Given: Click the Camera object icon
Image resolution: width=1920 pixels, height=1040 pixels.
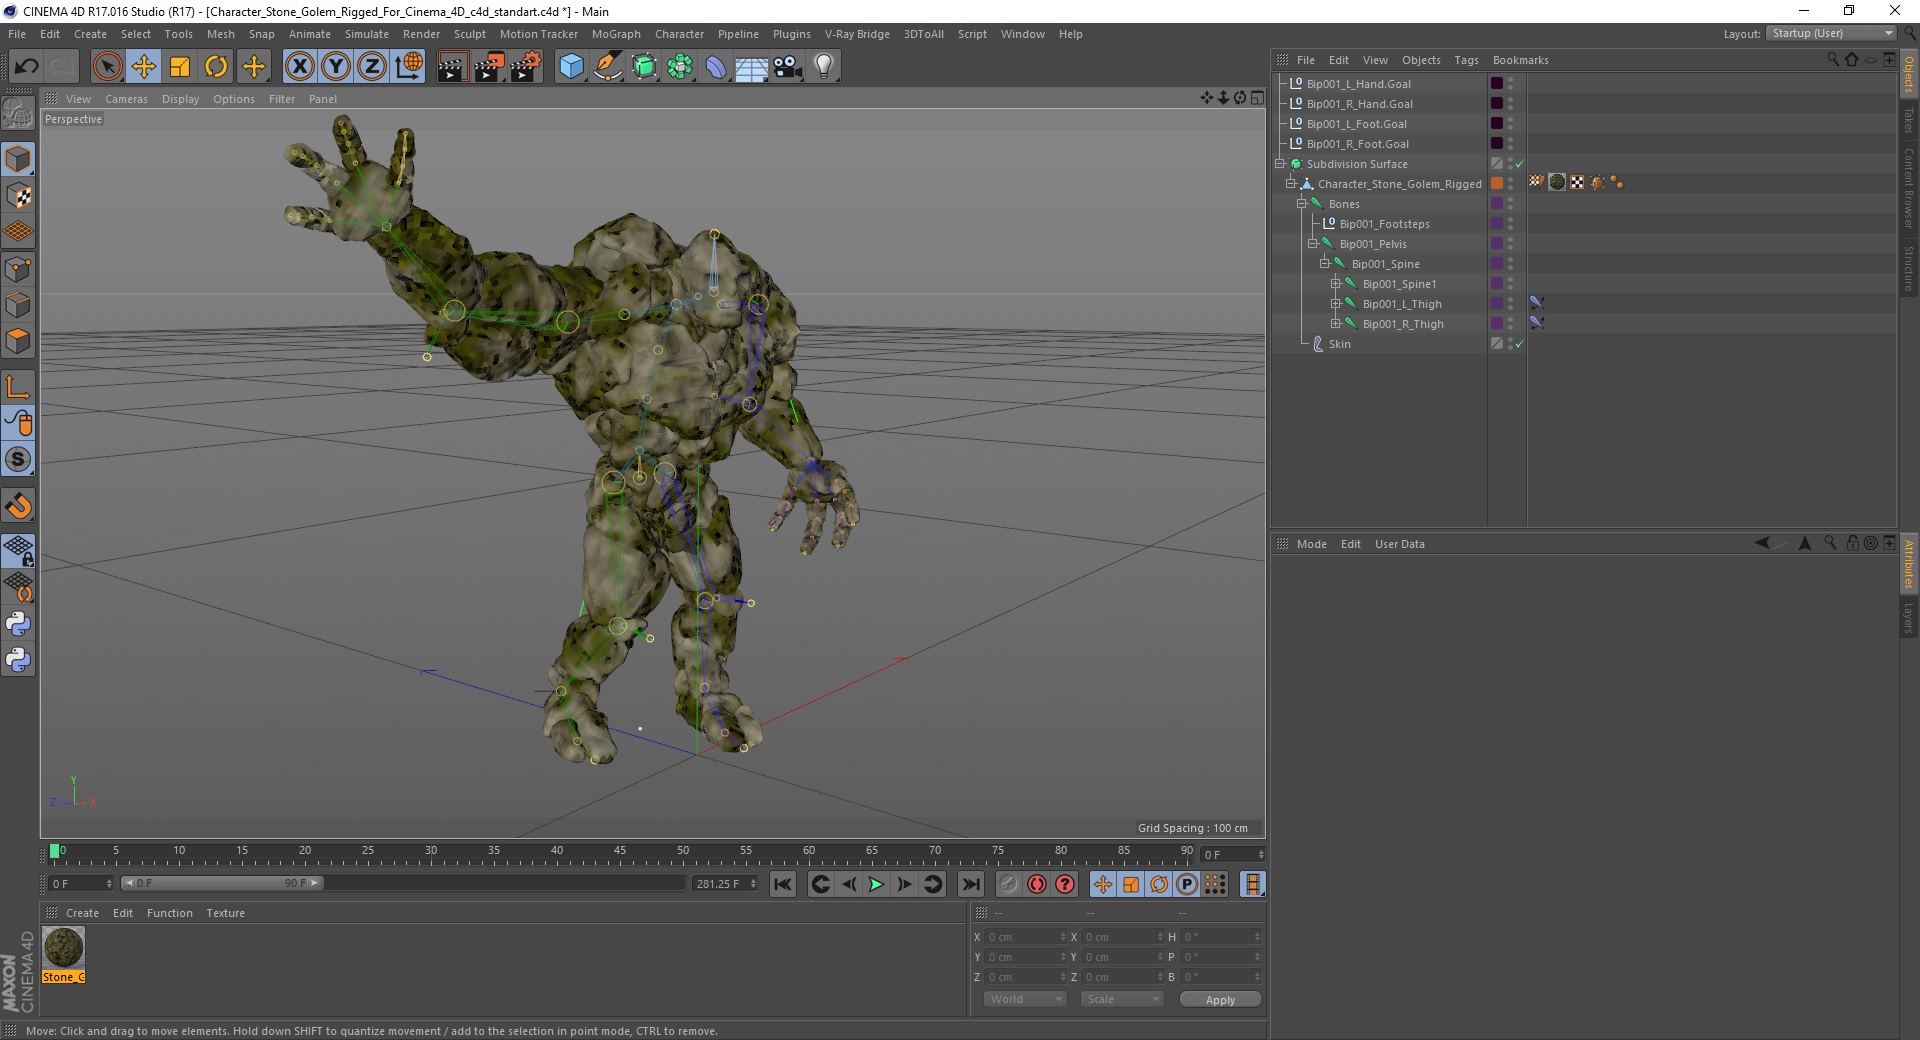Looking at the screenshot, I should coord(788,67).
